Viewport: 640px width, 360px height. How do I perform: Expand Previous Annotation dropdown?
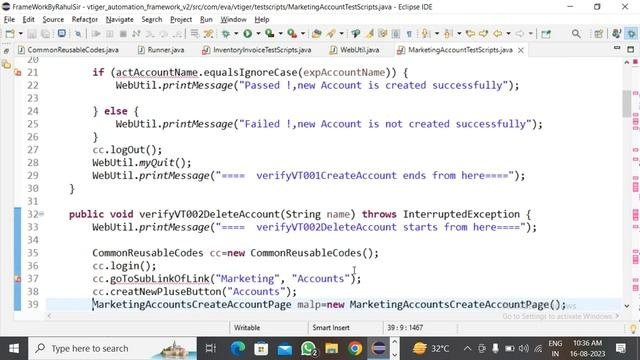pos(459,34)
